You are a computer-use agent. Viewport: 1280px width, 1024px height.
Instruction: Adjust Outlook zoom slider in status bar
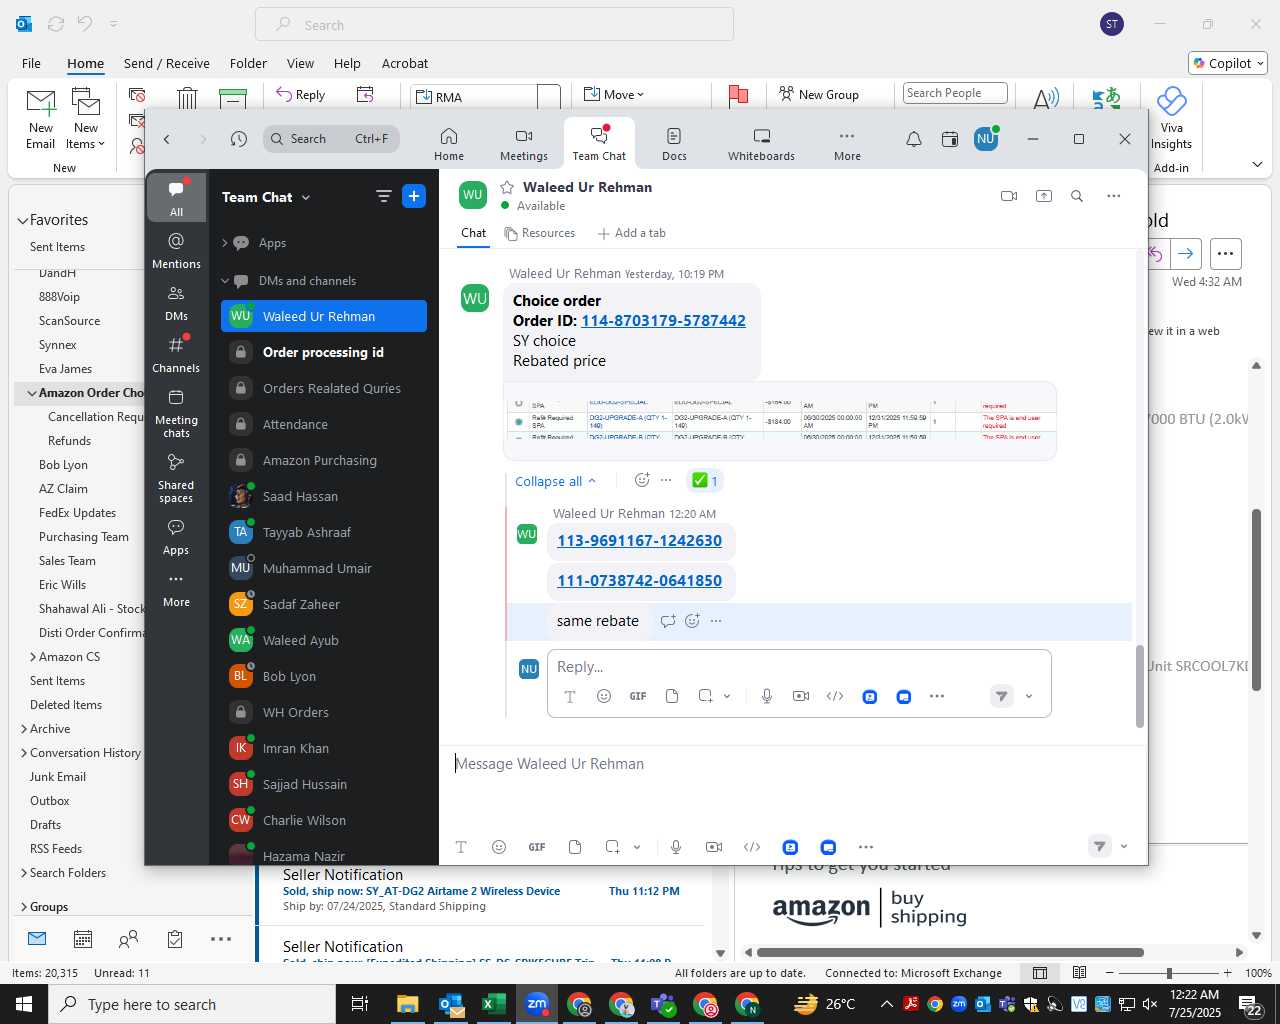pos(1169,973)
